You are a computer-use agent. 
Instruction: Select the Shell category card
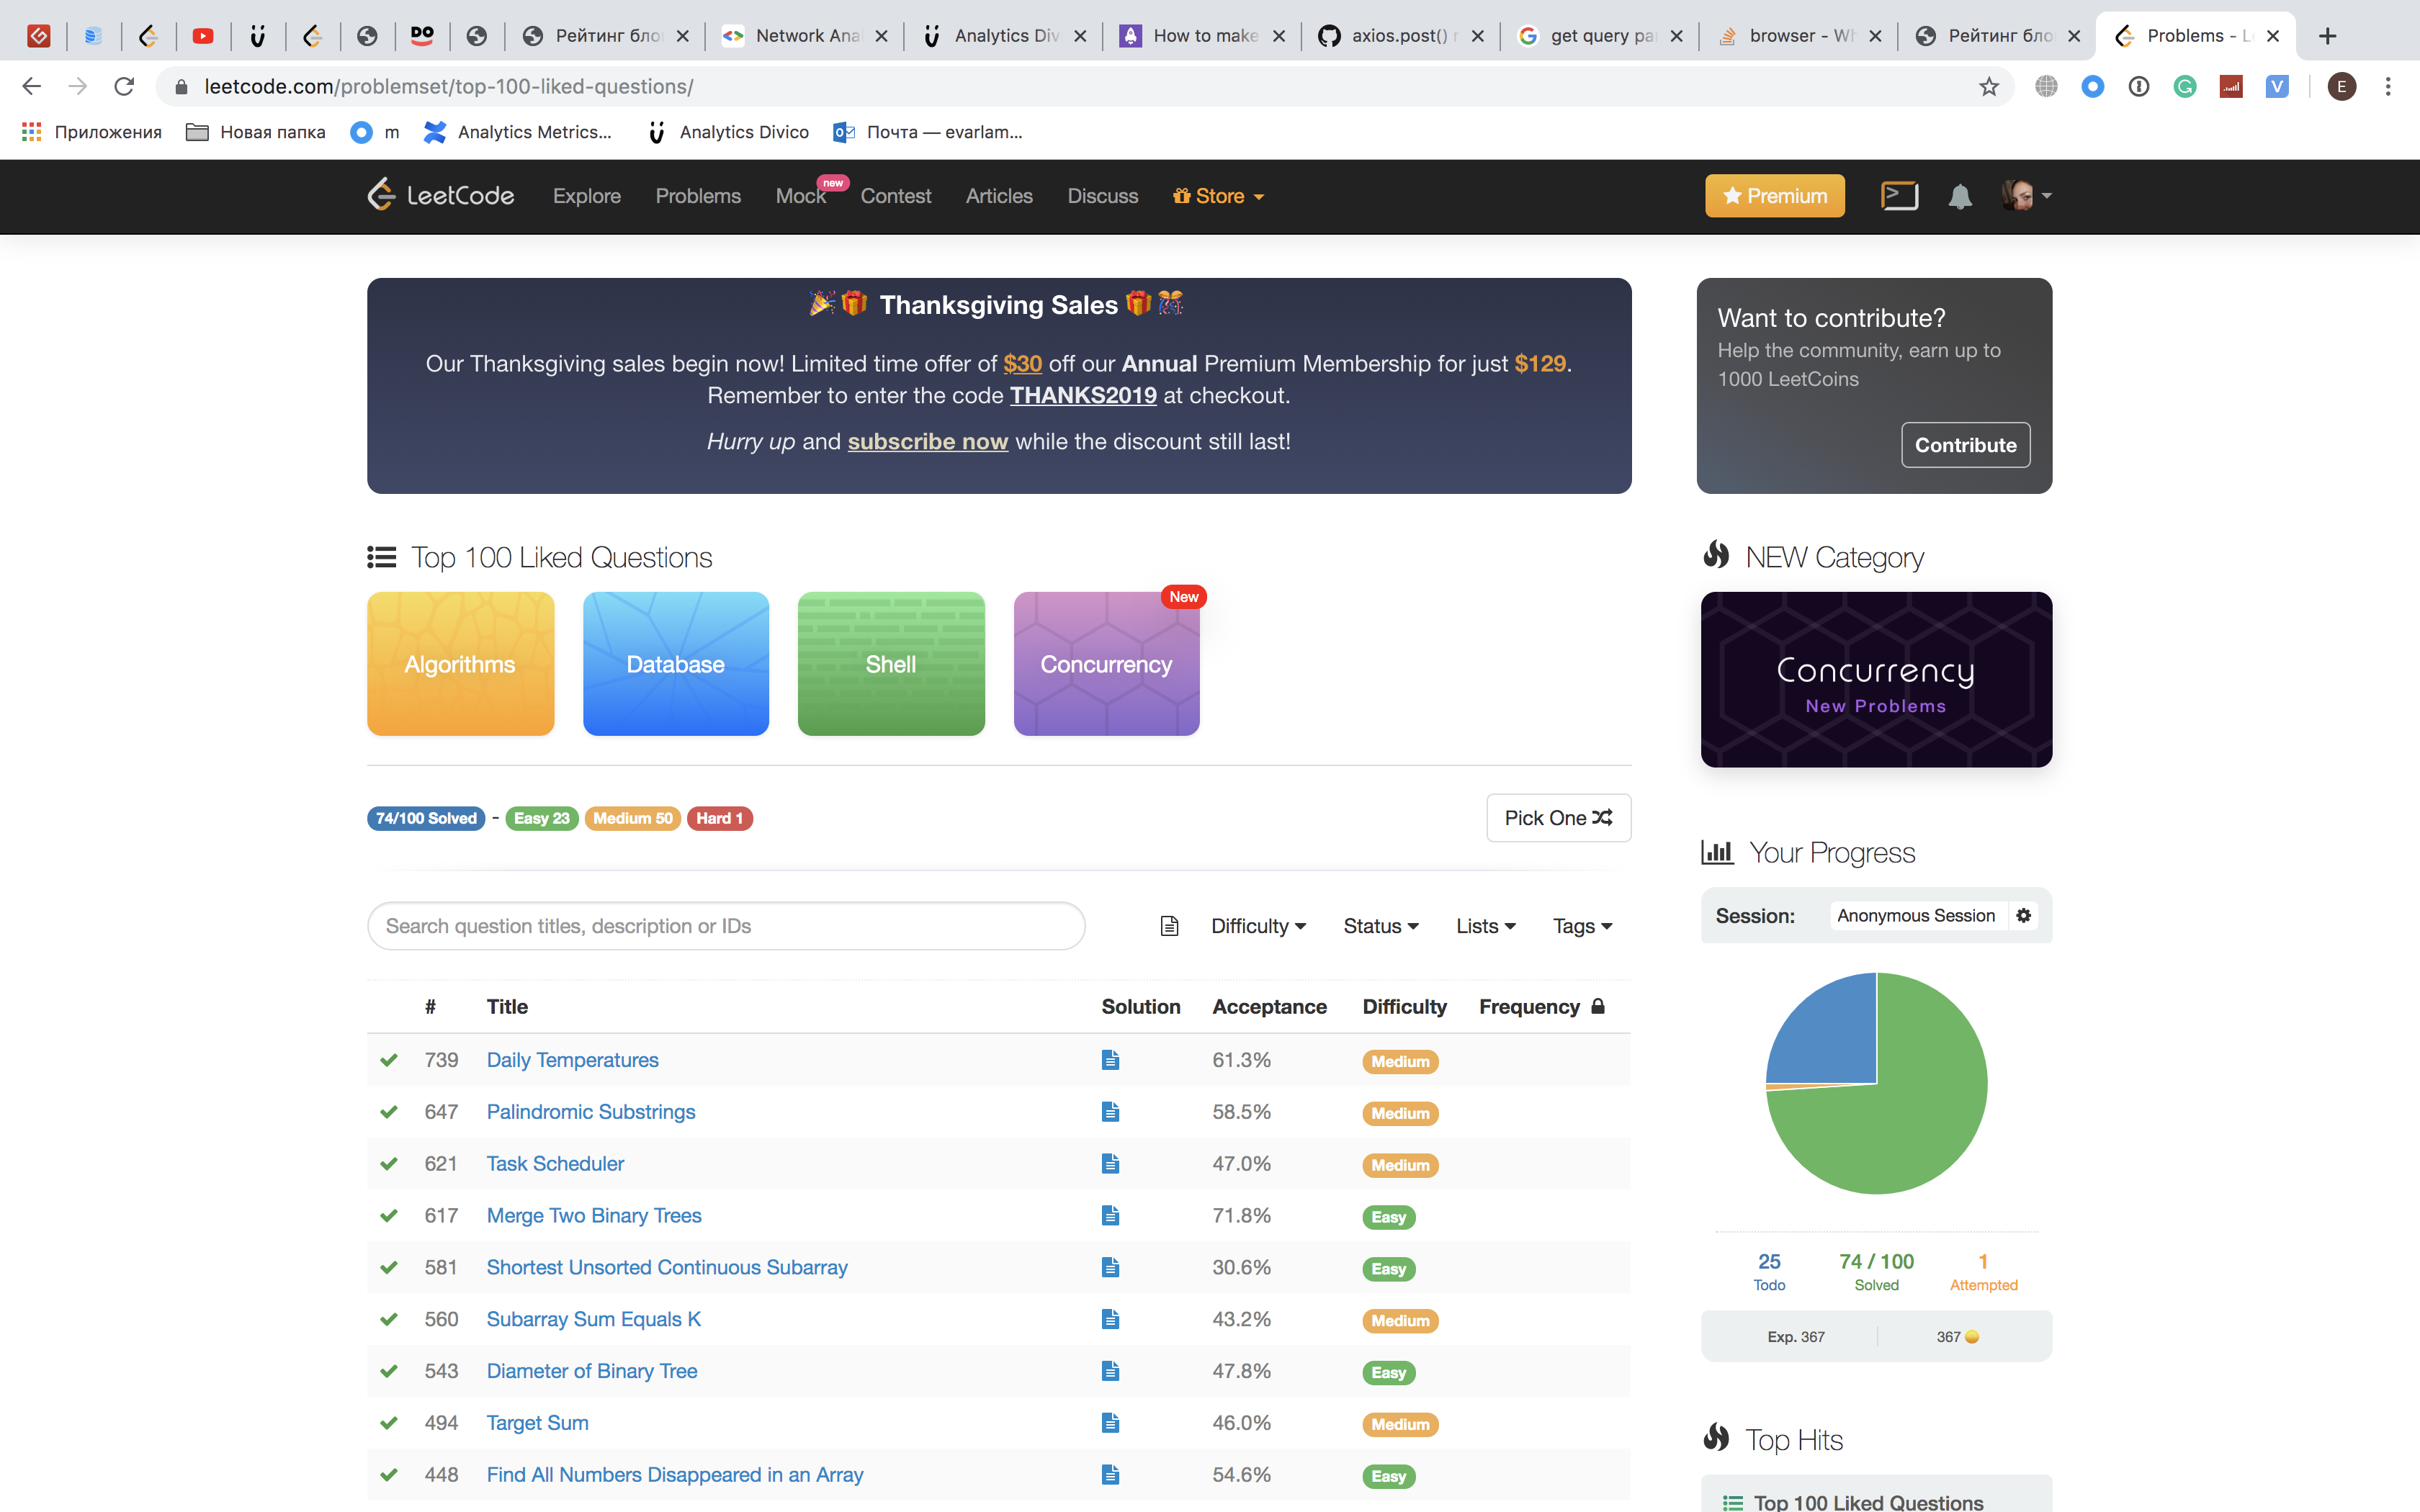click(891, 664)
